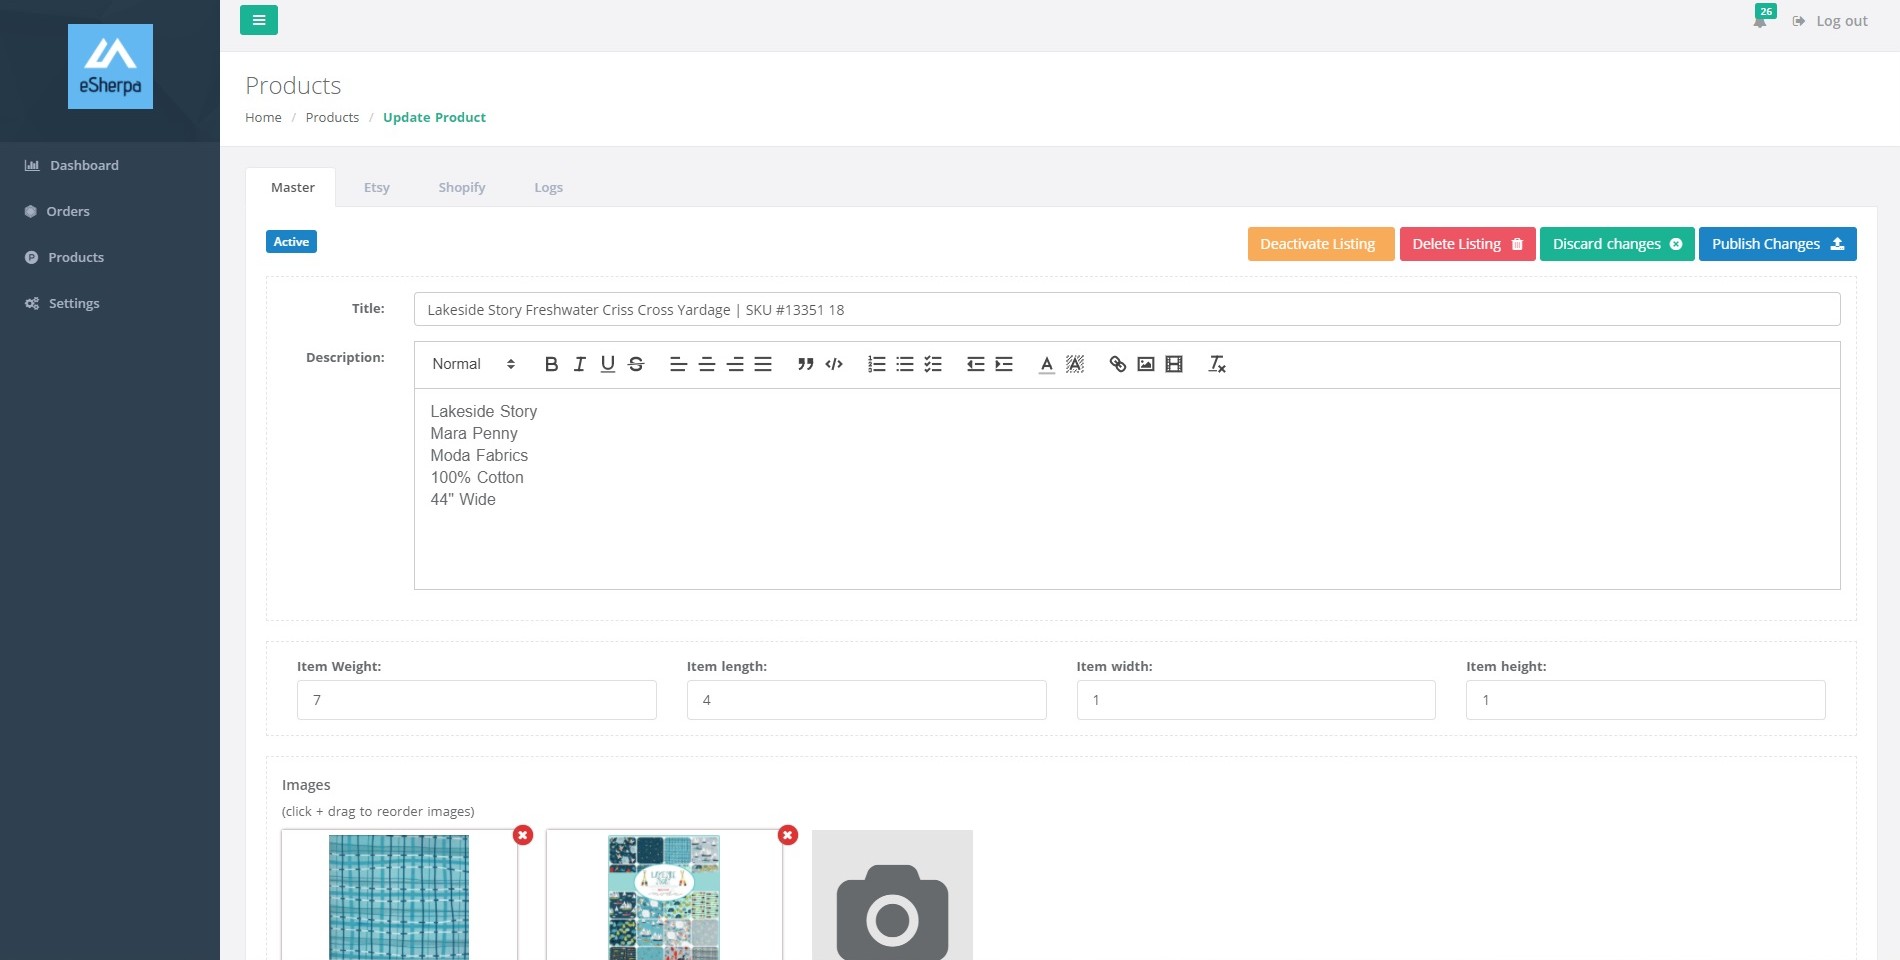Center align description text
This screenshot has width=1900, height=960.
click(706, 364)
